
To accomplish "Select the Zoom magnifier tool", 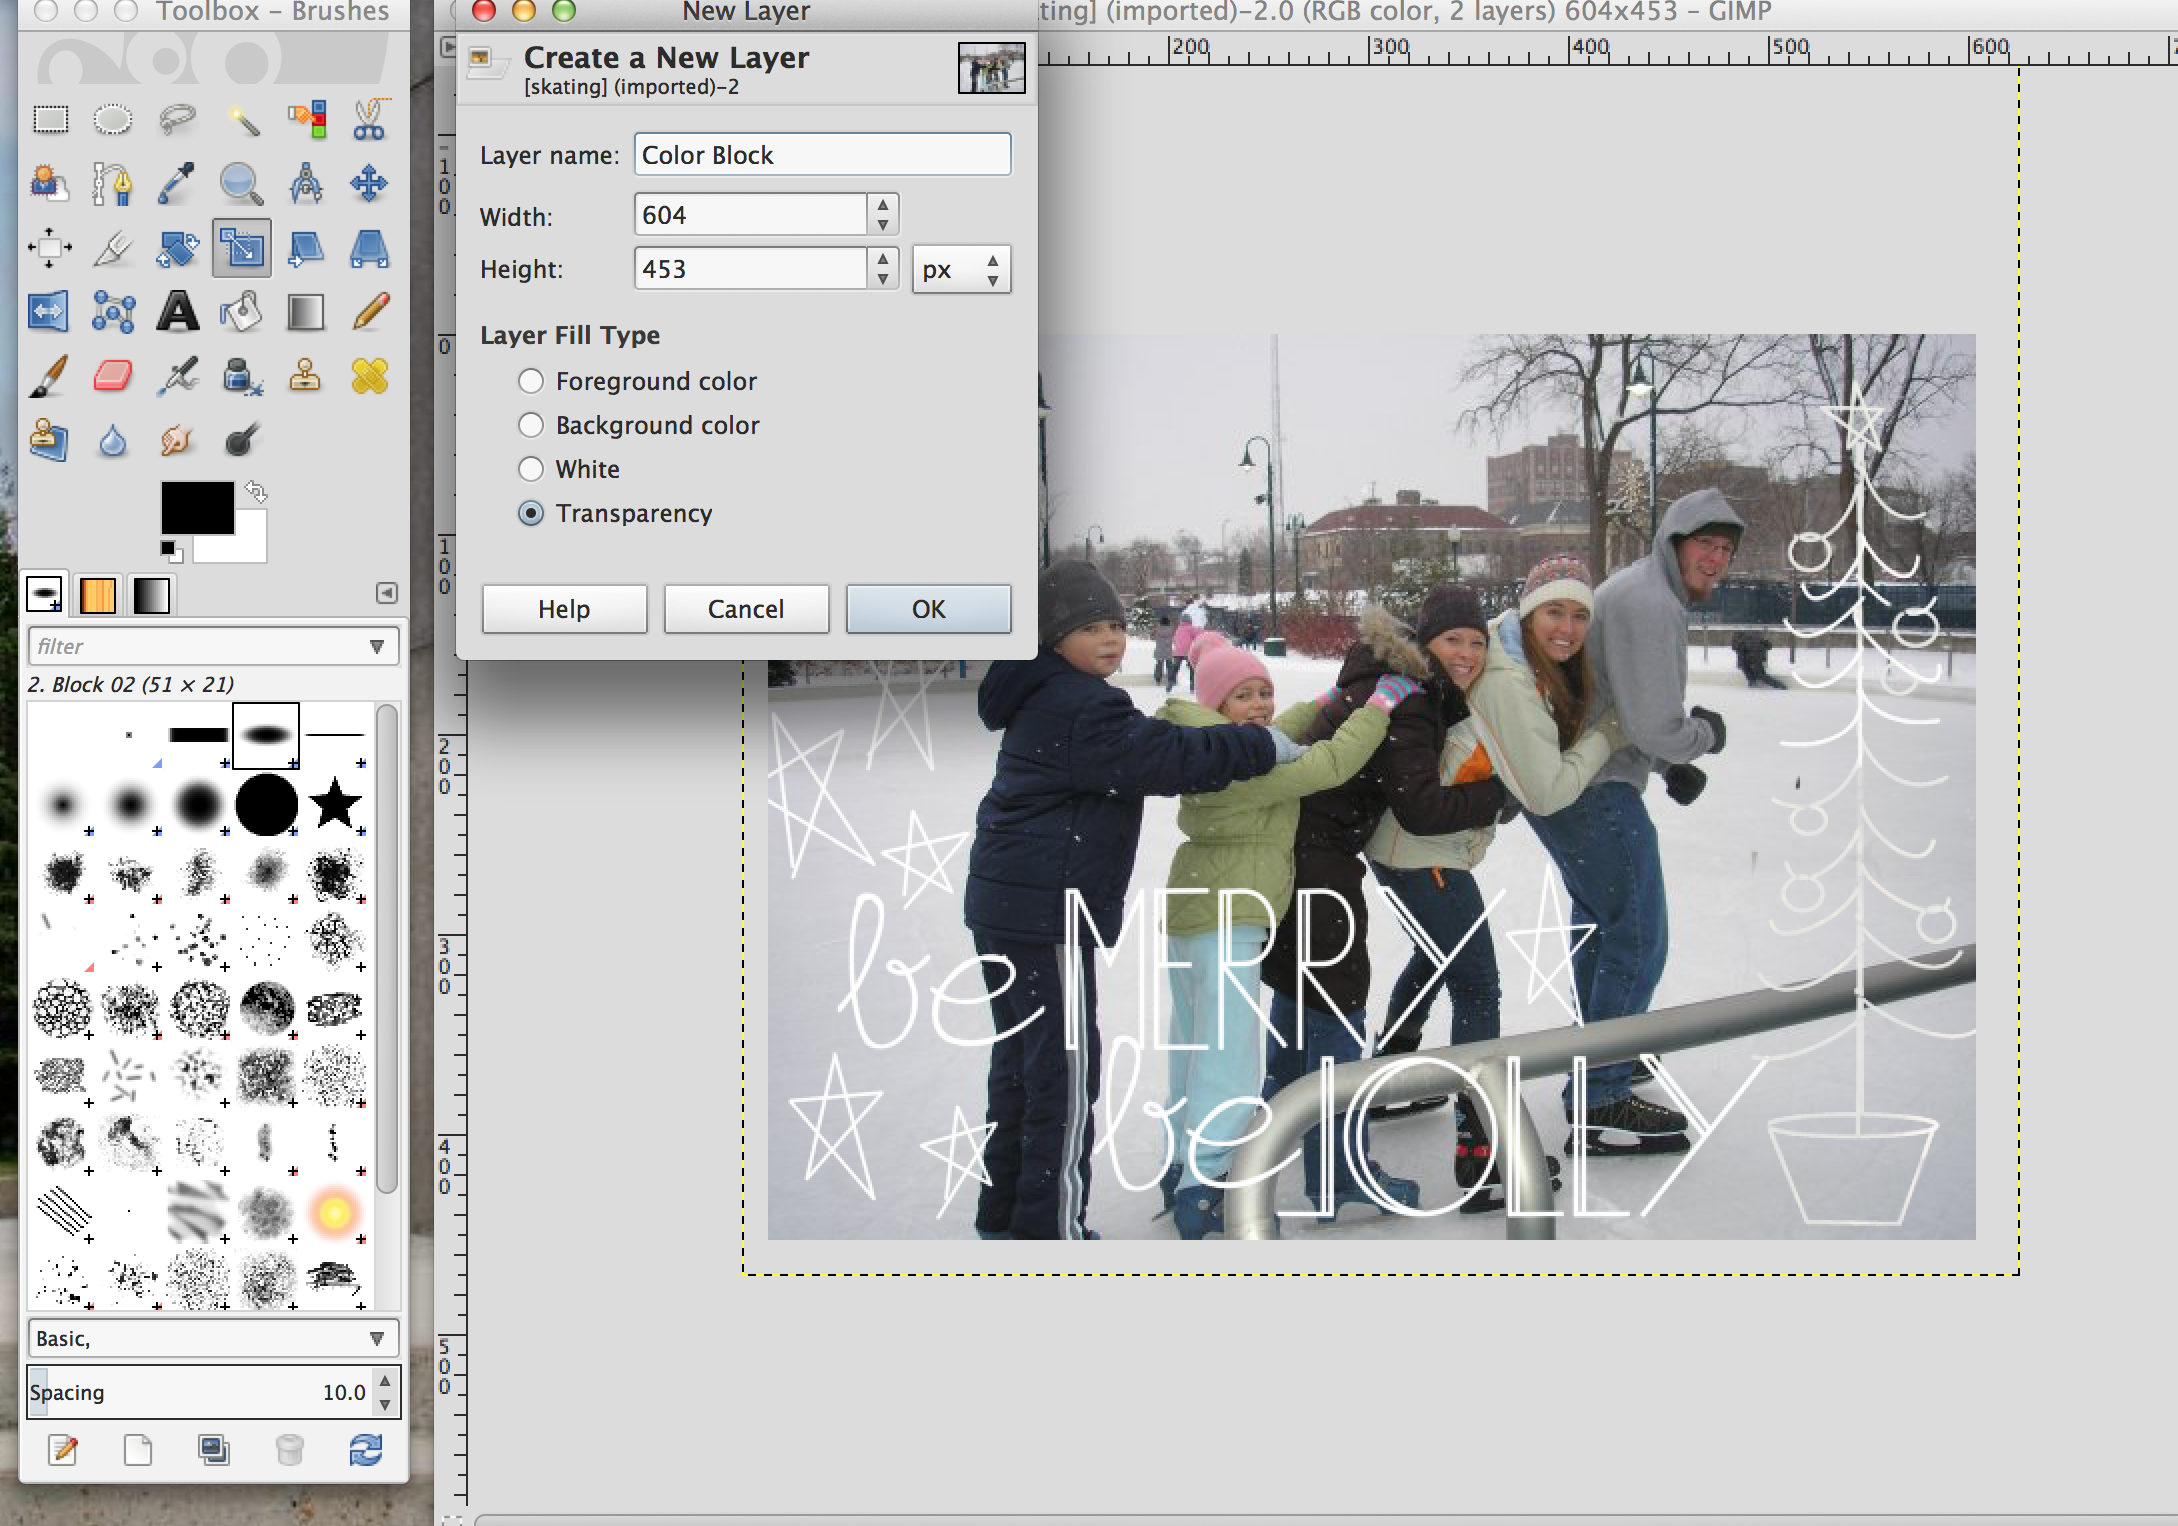I will click(241, 184).
